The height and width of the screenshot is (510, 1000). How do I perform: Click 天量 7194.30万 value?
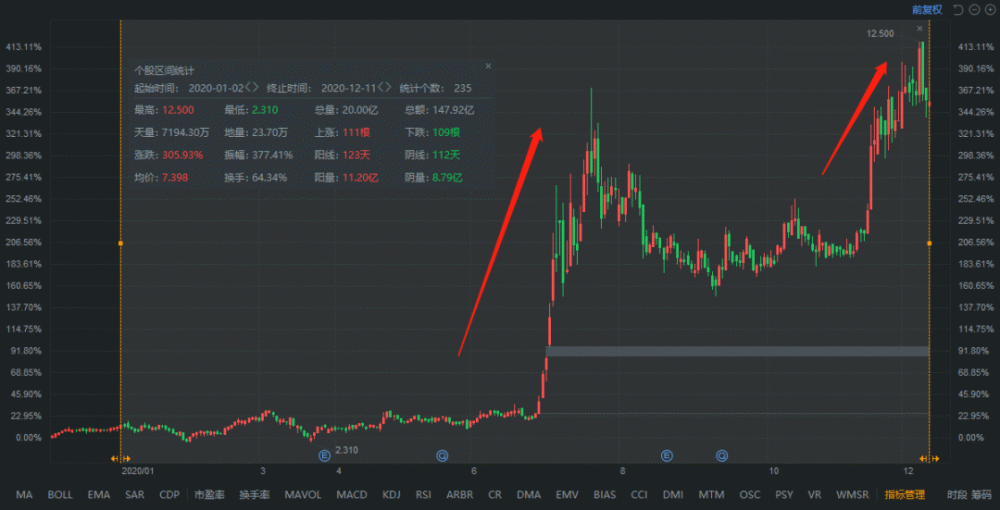tap(186, 133)
